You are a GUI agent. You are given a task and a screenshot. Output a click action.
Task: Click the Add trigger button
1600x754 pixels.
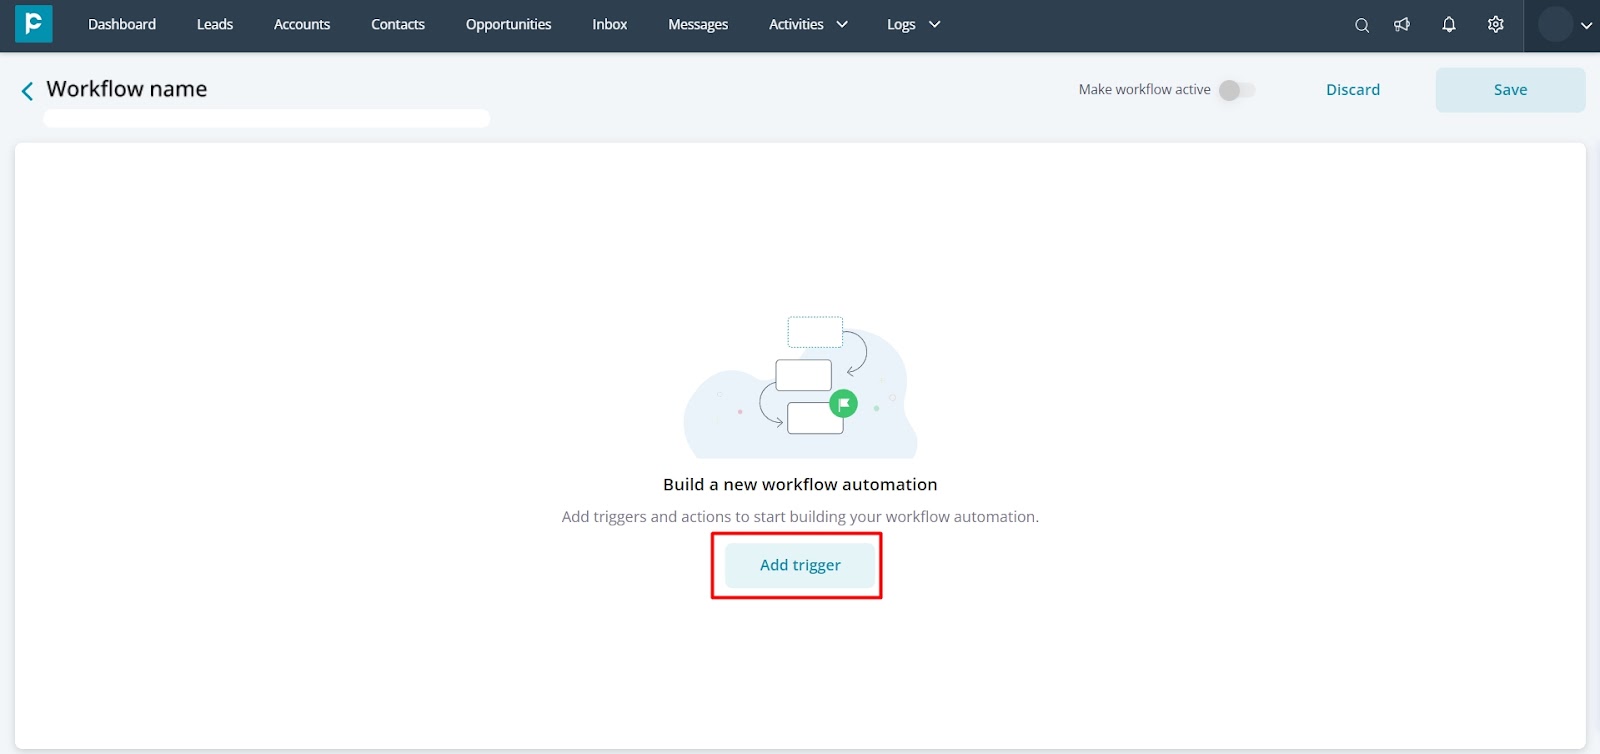click(x=800, y=565)
